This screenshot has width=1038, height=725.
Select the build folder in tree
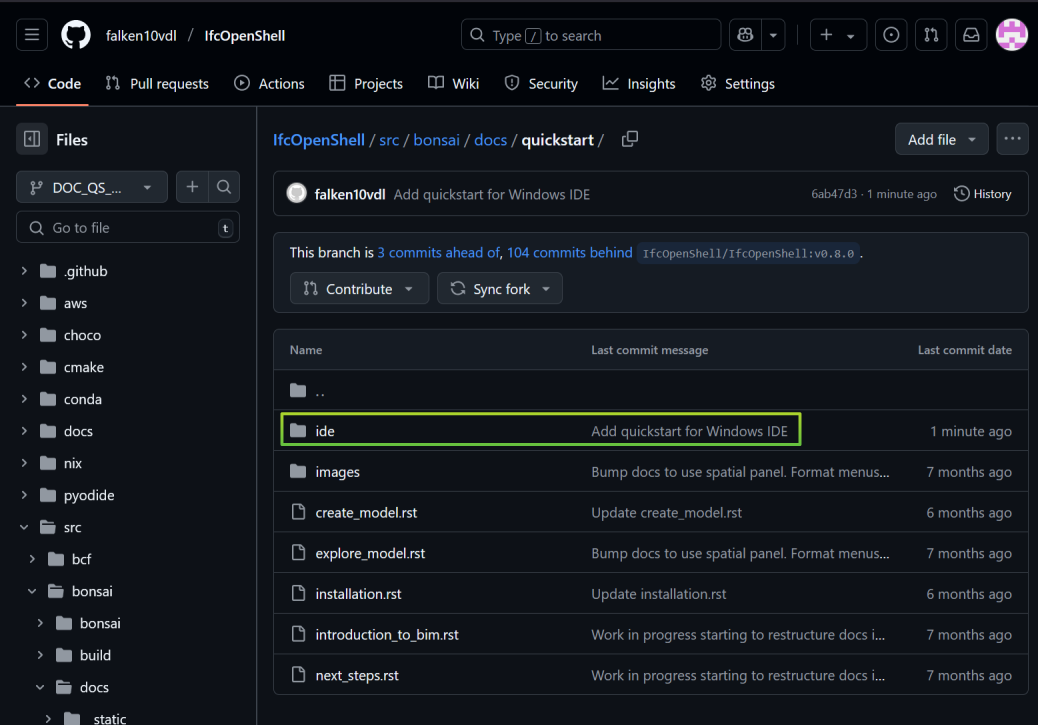coord(95,655)
